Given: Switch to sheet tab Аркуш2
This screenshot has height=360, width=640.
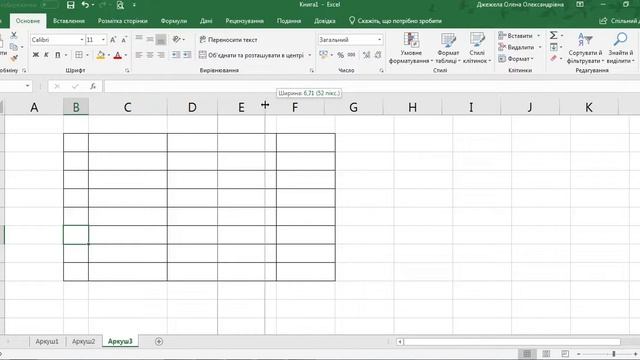Looking at the screenshot, I should (x=83, y=341).
